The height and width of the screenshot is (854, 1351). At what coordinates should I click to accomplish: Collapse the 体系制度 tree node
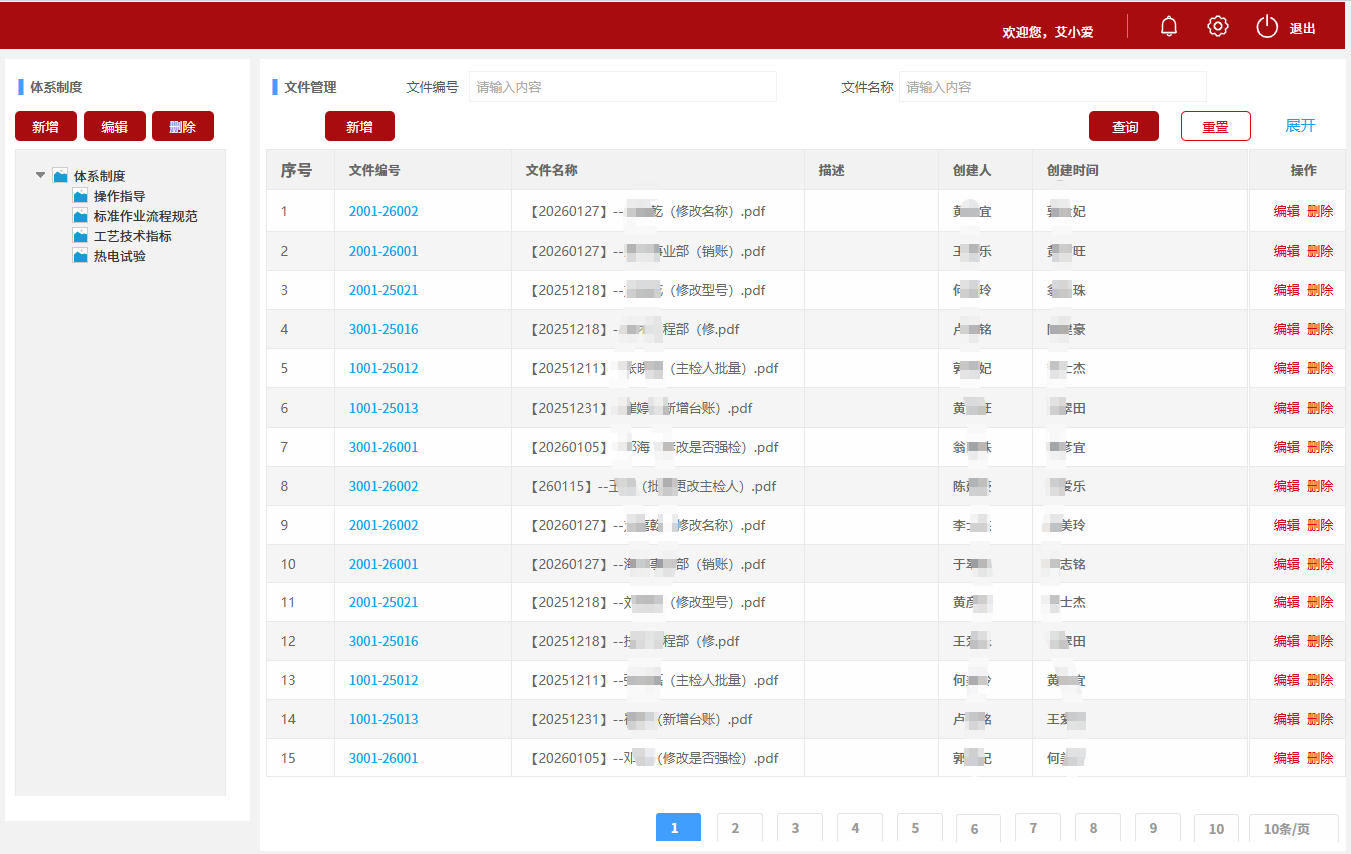40,175
